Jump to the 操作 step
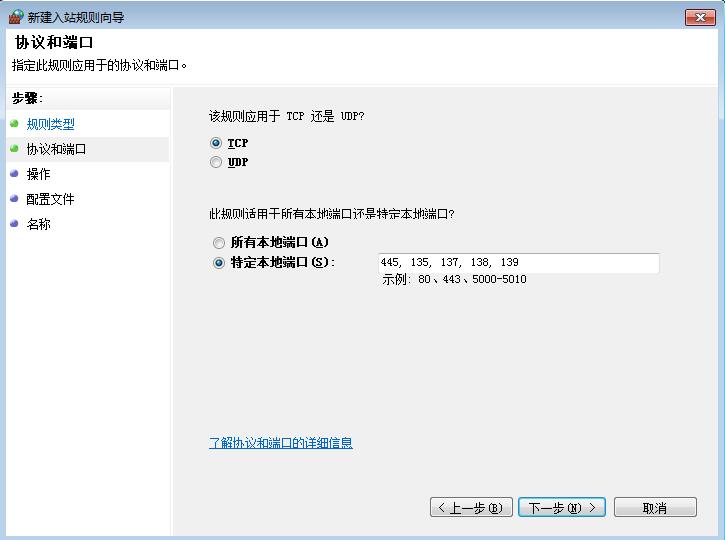 [x=38, y=174]
